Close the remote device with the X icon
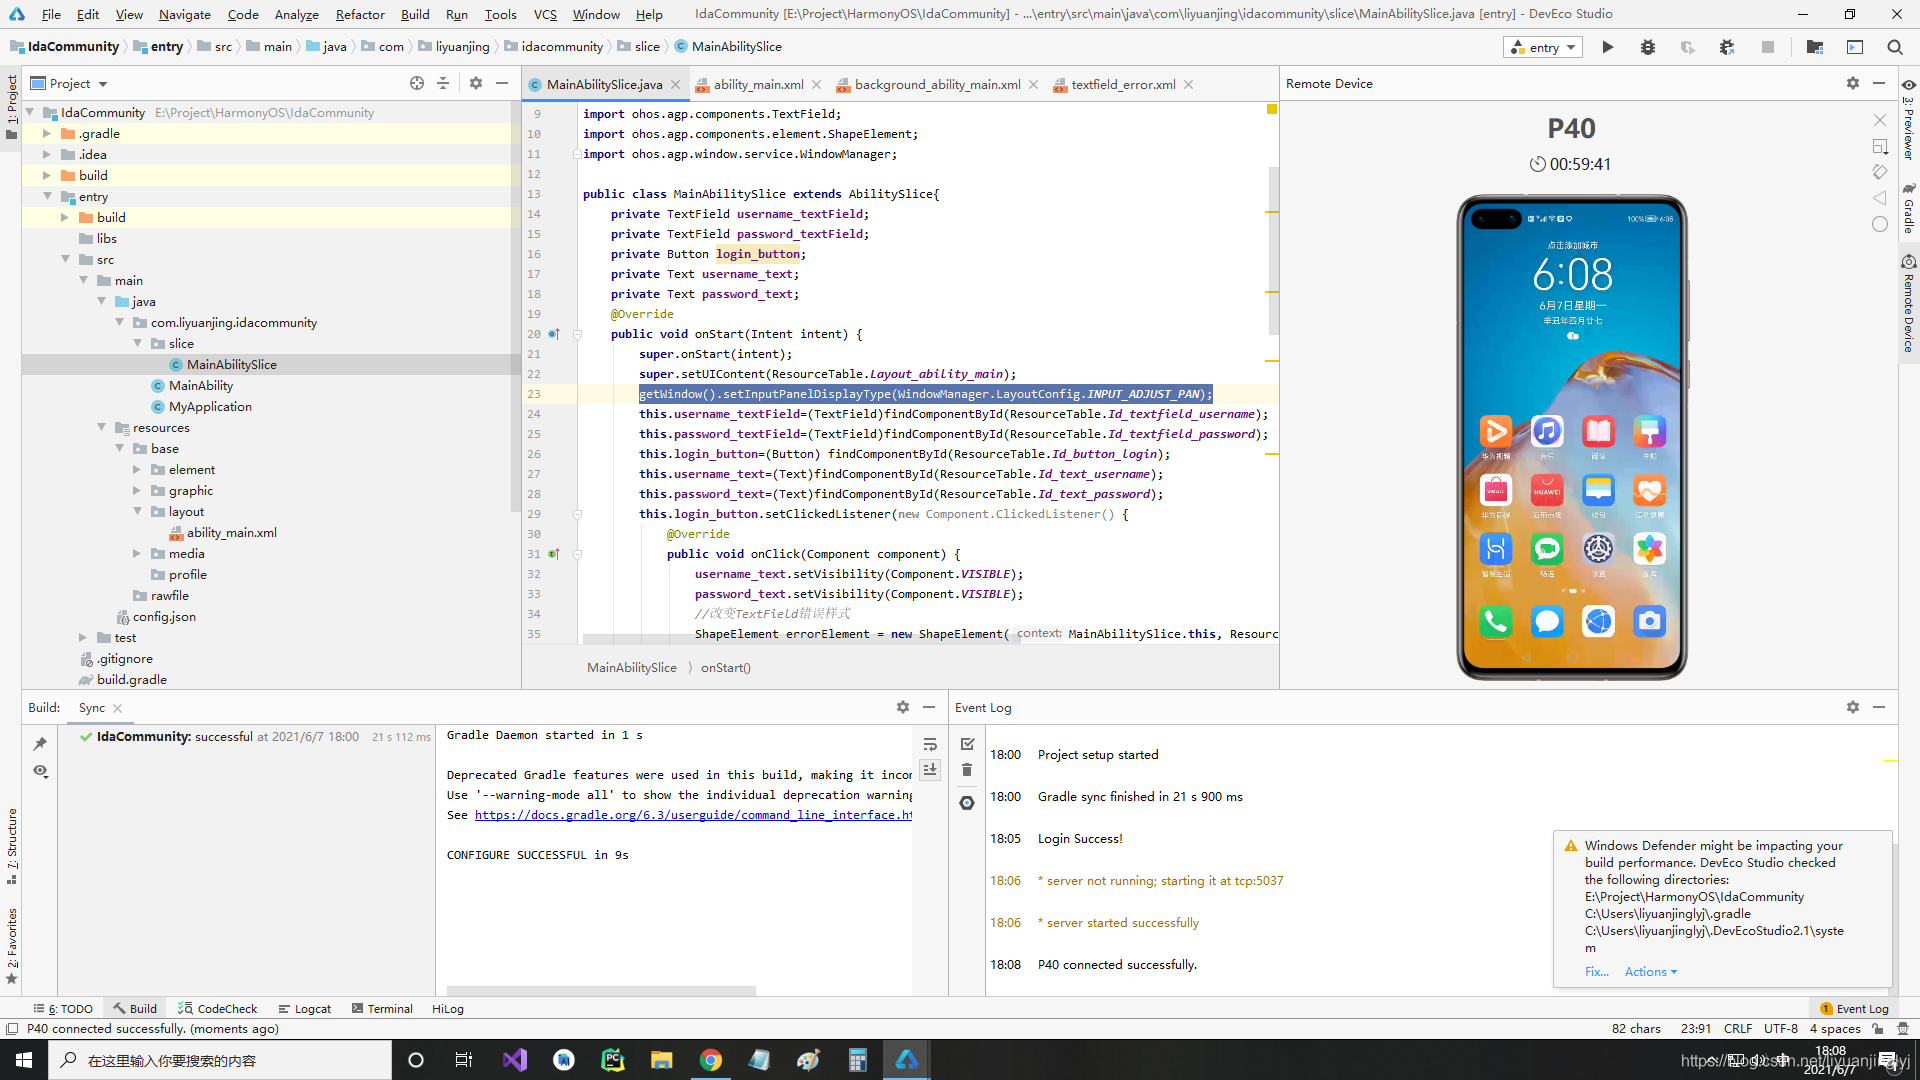 [x=1880, y=120]
